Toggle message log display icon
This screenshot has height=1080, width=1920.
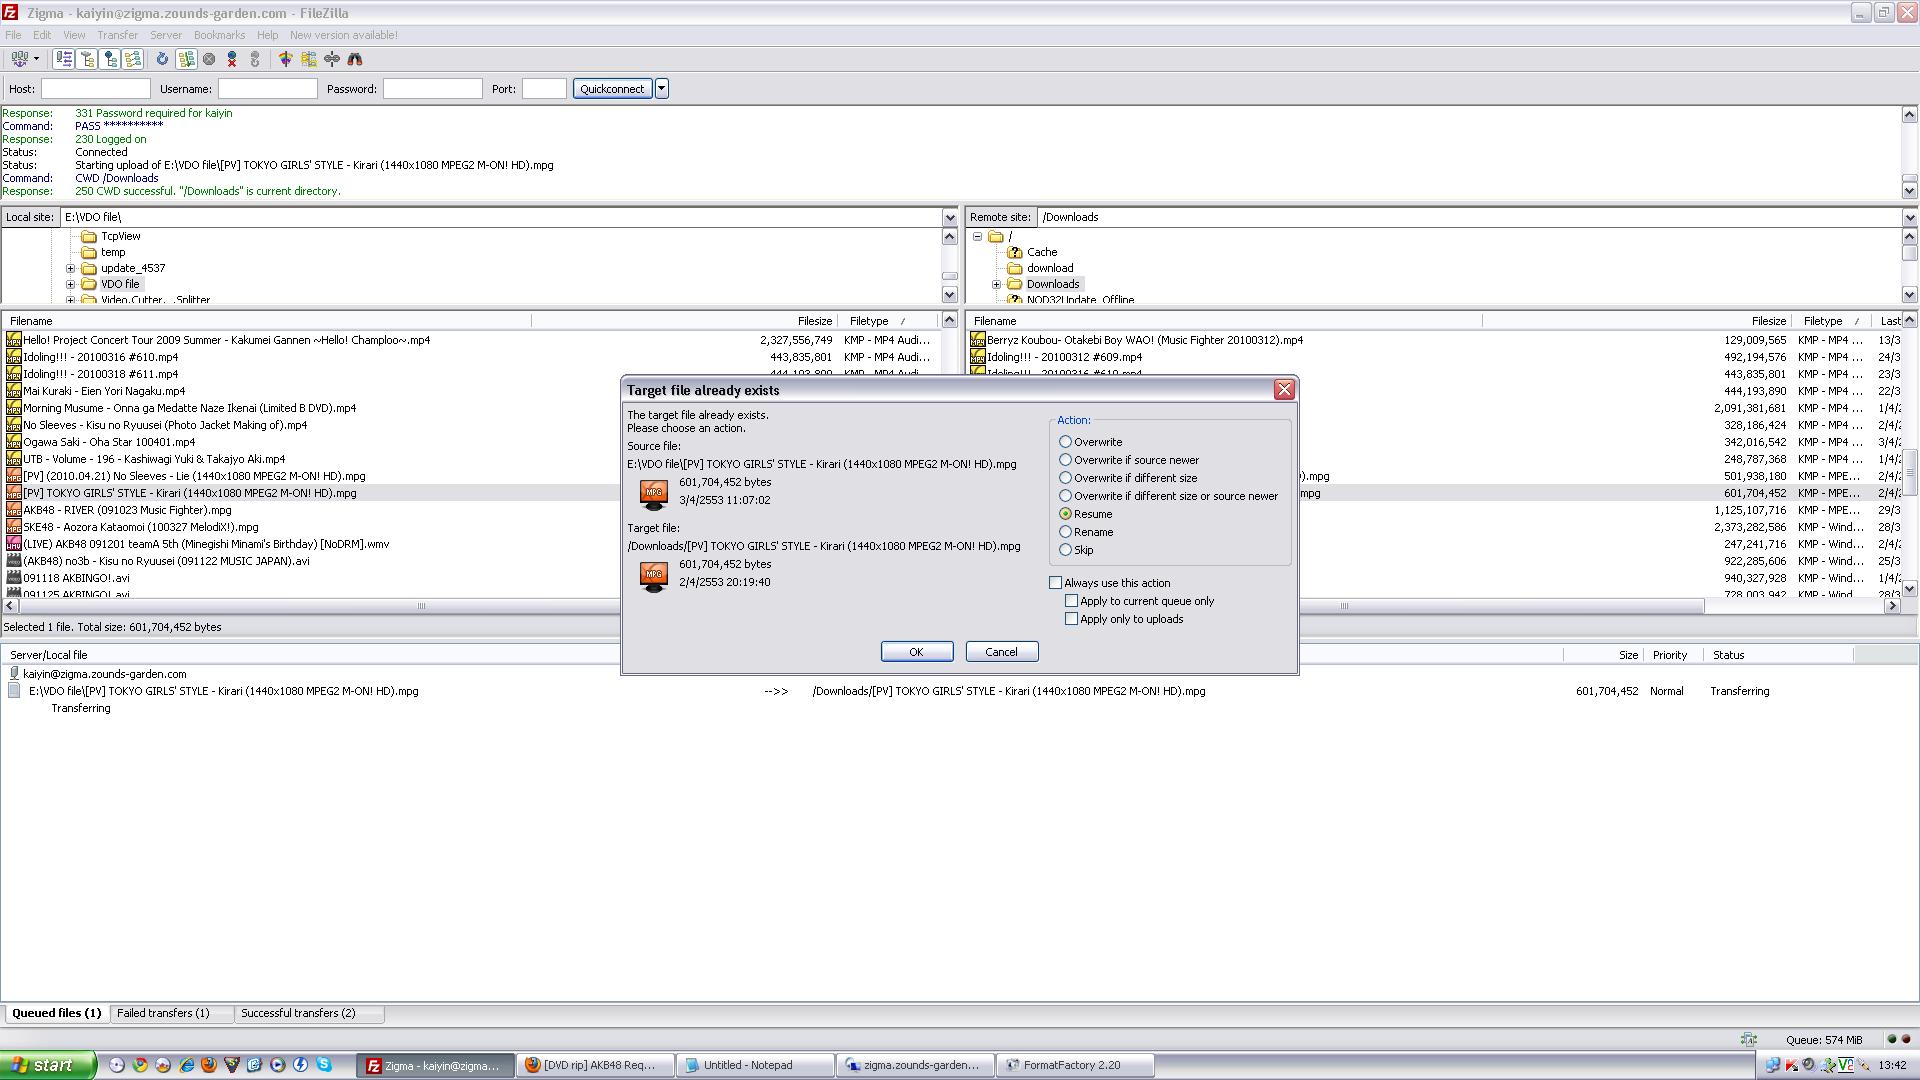point(64,59)
